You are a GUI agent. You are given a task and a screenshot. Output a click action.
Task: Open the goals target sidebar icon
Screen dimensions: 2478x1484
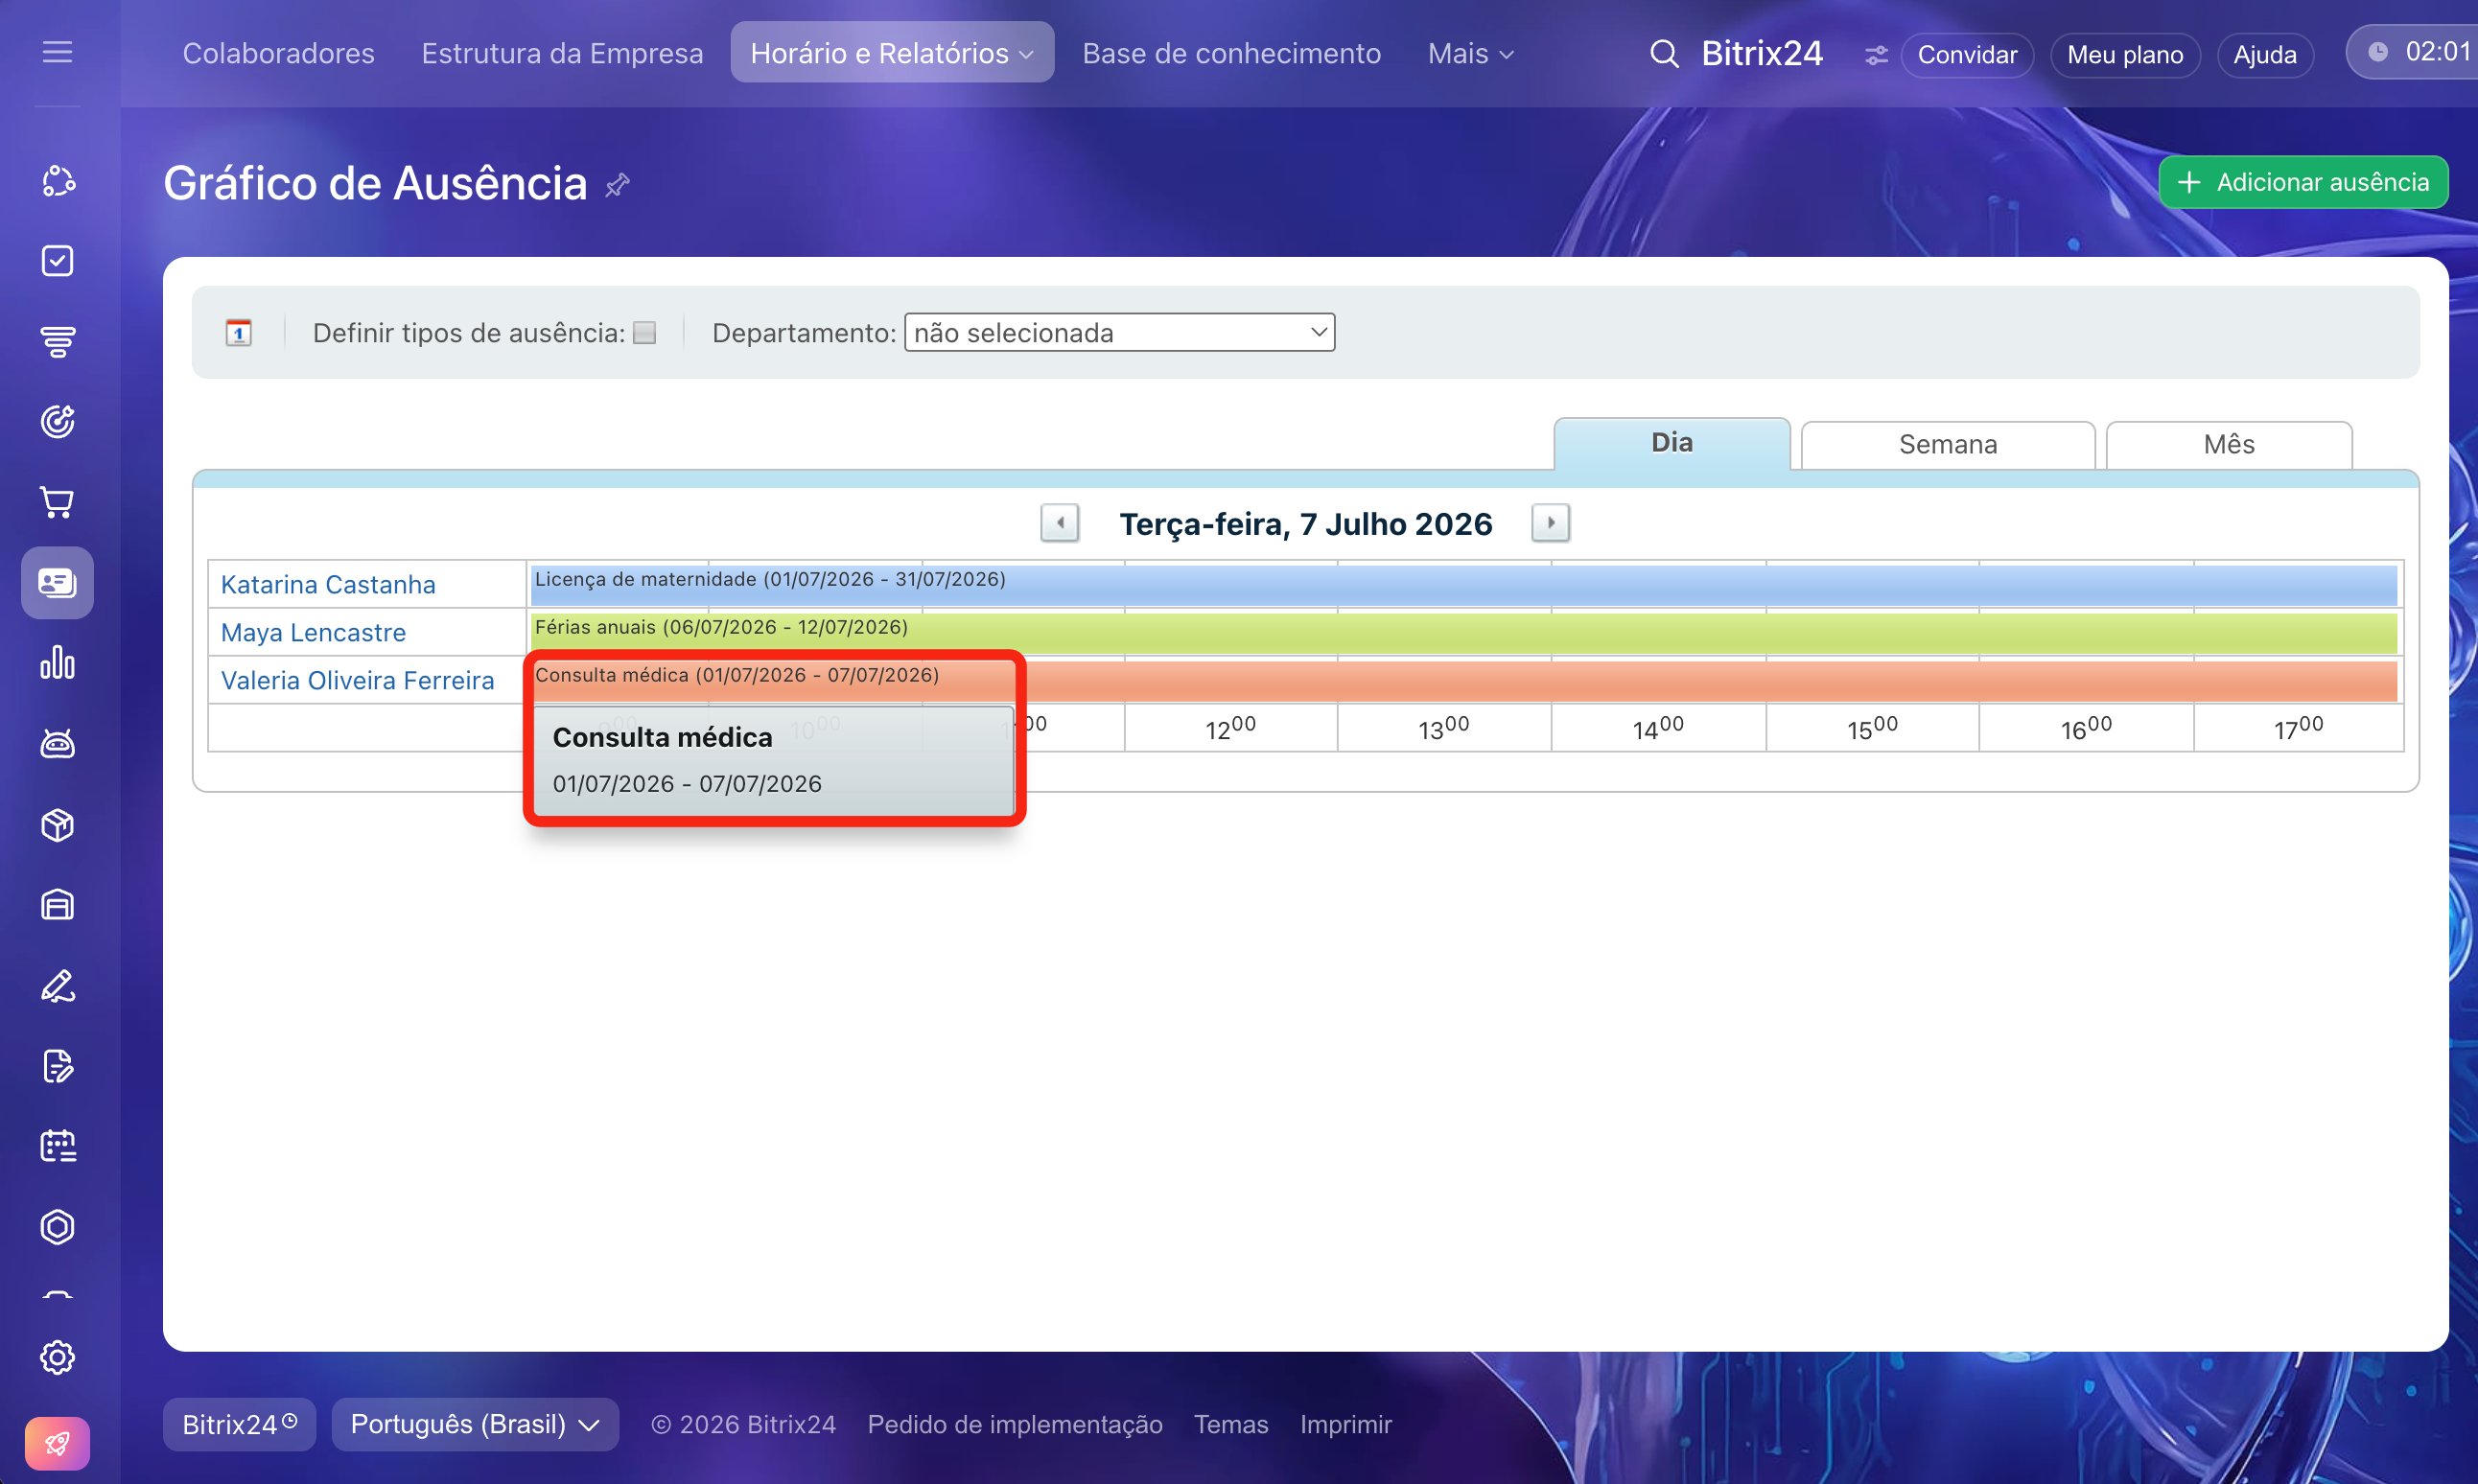pos(57,422)
